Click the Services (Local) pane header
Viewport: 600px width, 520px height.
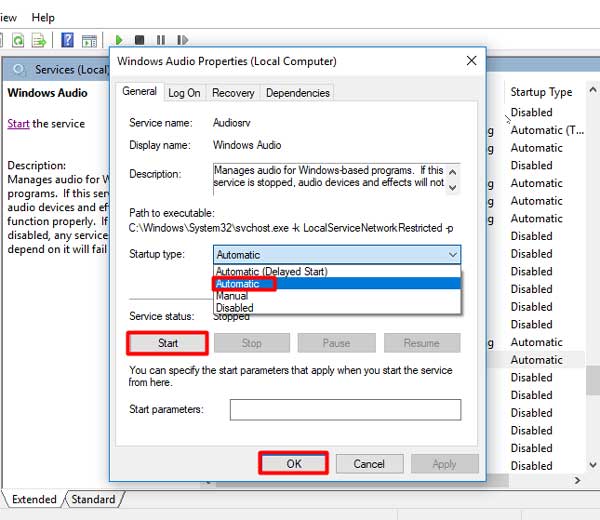56,69
